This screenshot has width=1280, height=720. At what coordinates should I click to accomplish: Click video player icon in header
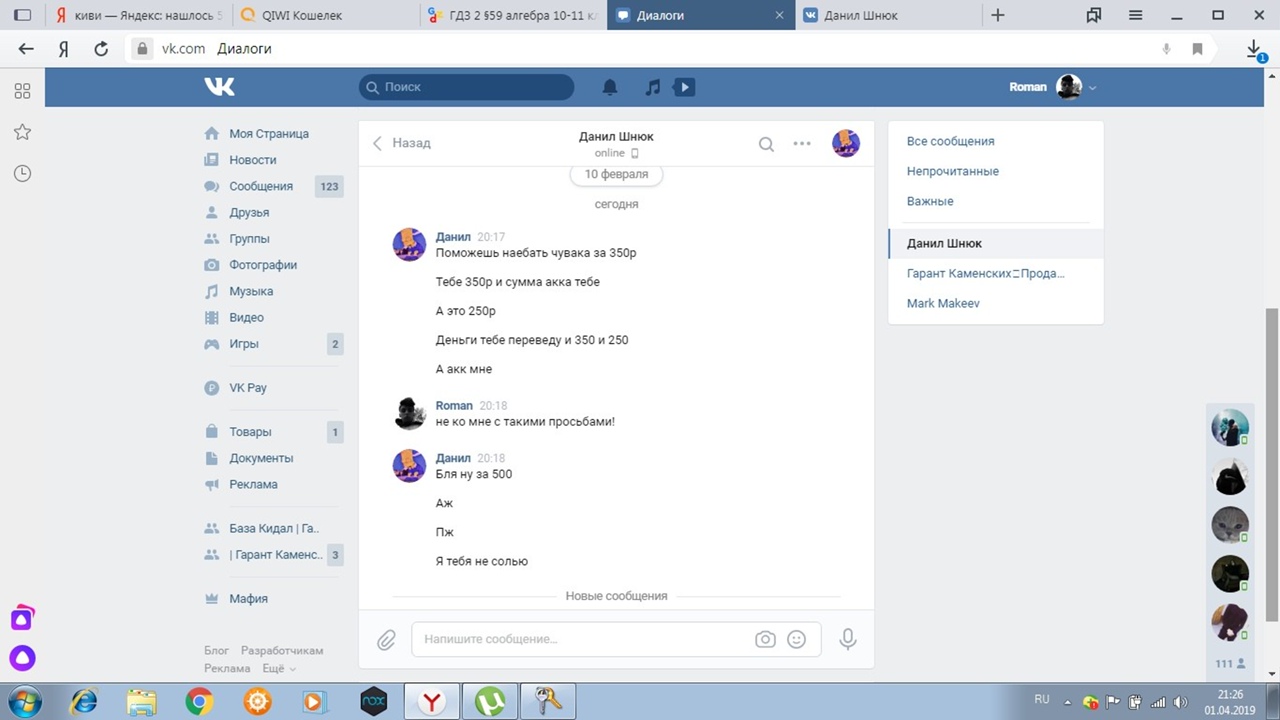(685, 88)
